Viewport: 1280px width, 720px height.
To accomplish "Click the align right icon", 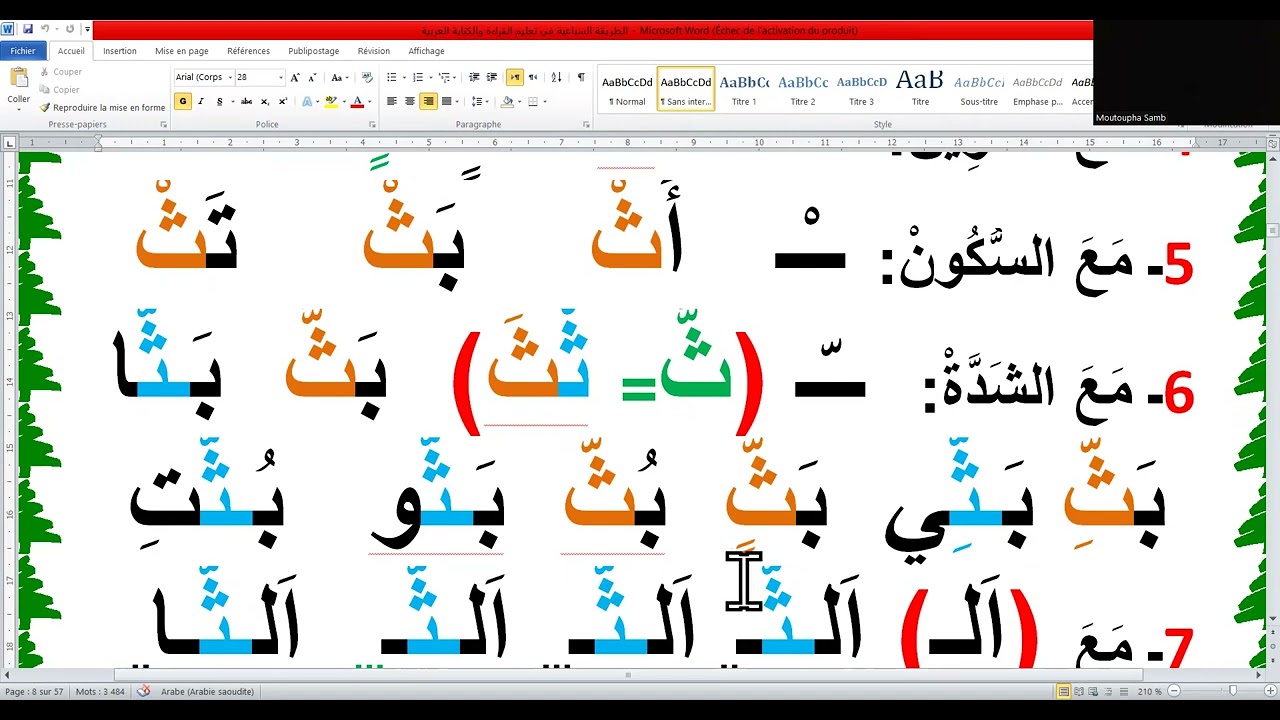I will (x=428, y=101).
